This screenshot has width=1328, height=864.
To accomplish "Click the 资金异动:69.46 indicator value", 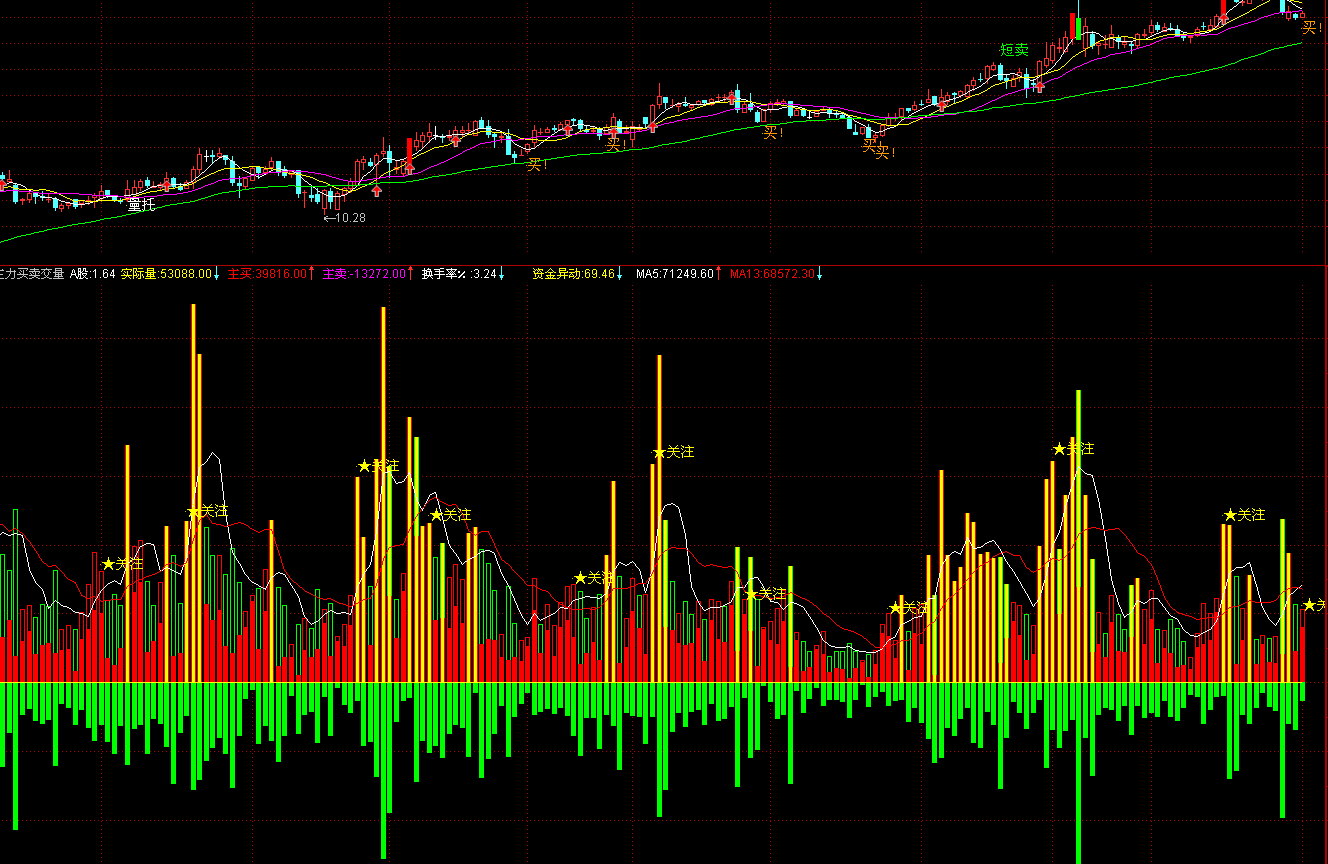I will click(573, 273).
